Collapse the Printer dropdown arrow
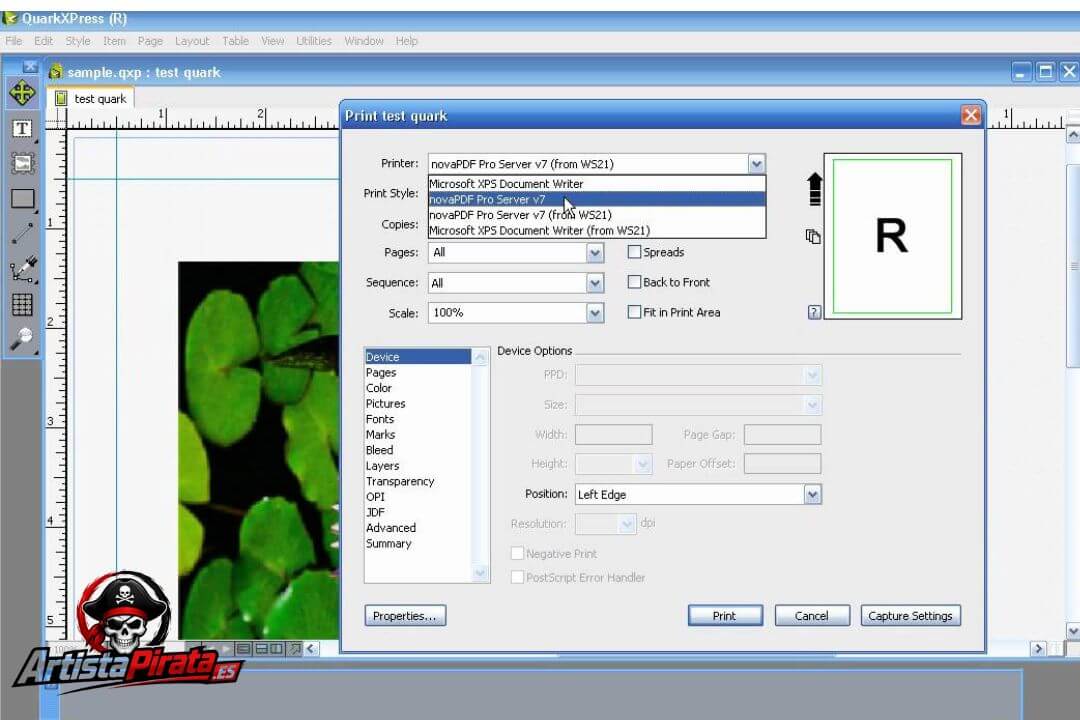This screenshot has height=720, width=1080. point(756,164)
